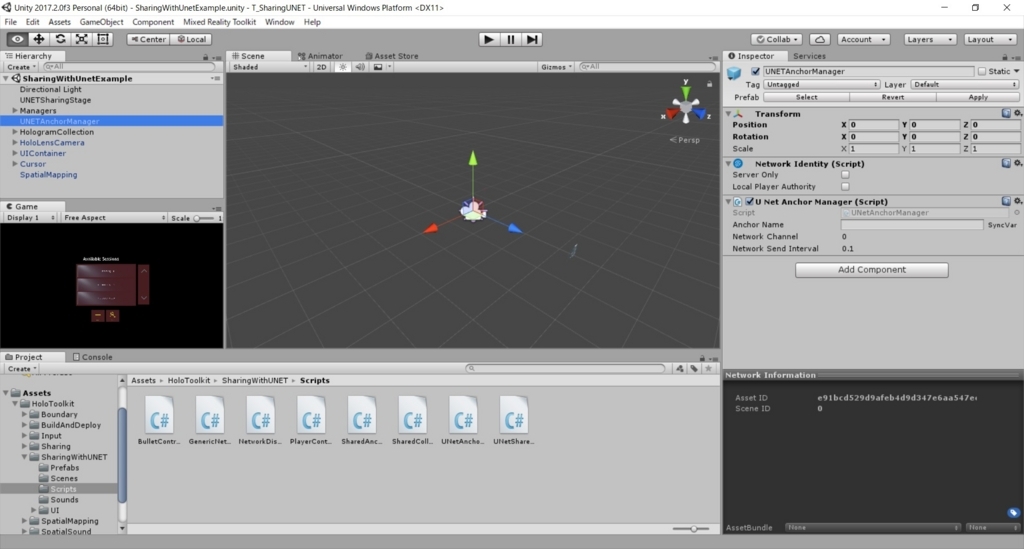Select the Rect Transform tool
The width and height of the screenshot is (1024, 549).
click(x=103, y=39)
